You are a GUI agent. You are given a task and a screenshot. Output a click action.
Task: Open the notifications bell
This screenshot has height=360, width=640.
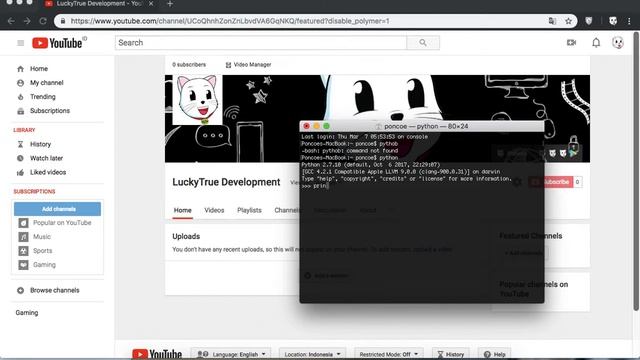click(596, 42)
